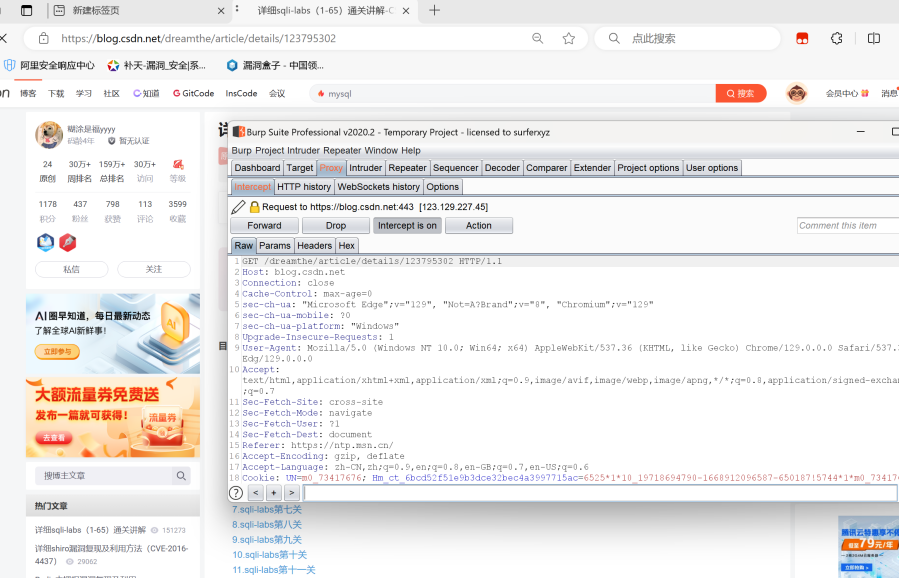Switch to the Sequencer tab
This screenshot has width=899, height=578.
[x=455, y=167]
